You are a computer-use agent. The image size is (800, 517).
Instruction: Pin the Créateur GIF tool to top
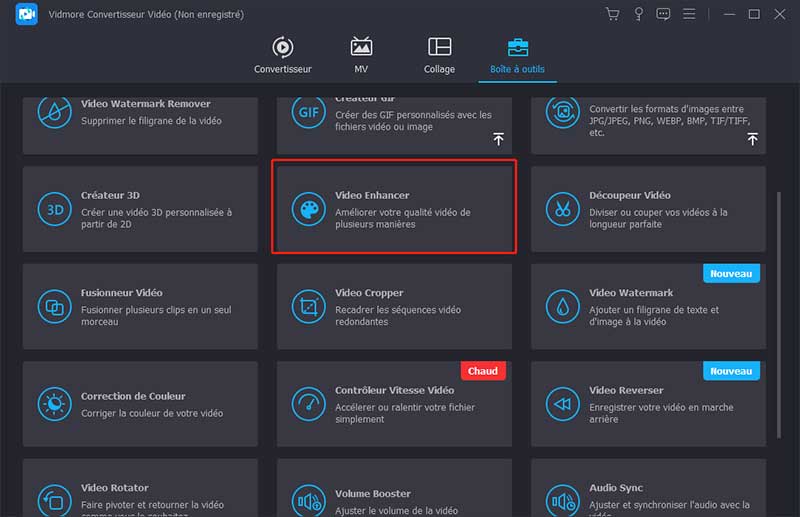click(498, 140)
